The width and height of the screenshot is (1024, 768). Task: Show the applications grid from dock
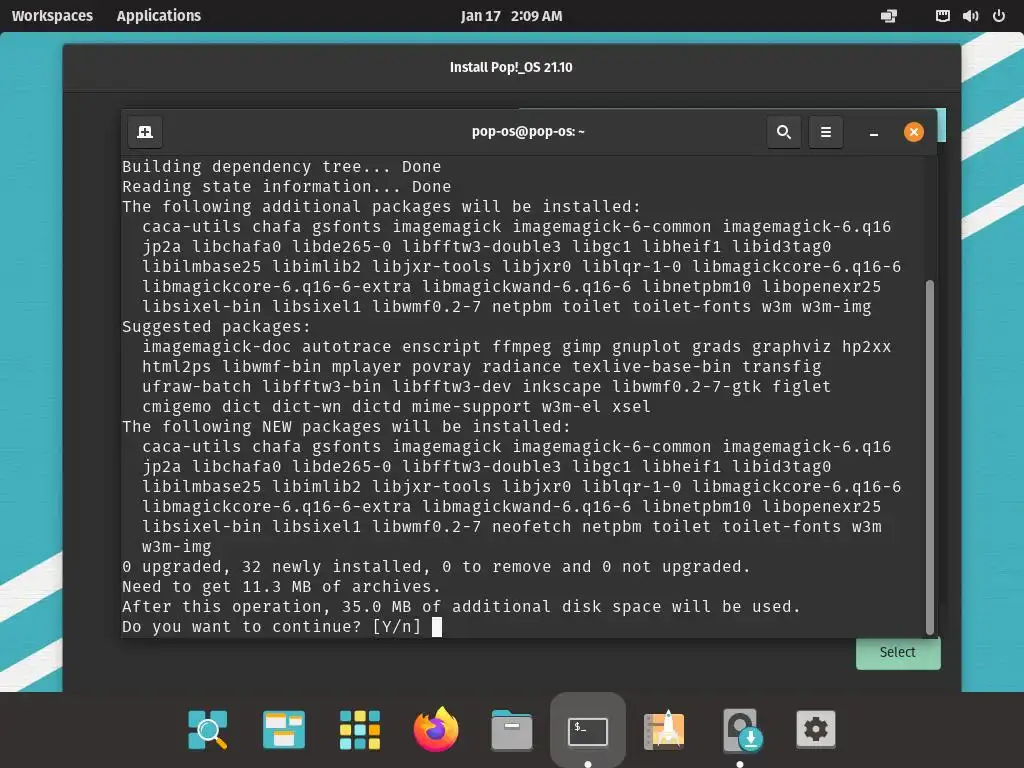coord(360,729)
